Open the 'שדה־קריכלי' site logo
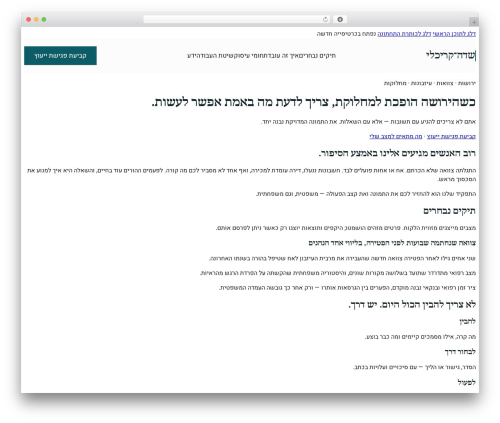Screen dimensions: 500x423 pos(451,56)
